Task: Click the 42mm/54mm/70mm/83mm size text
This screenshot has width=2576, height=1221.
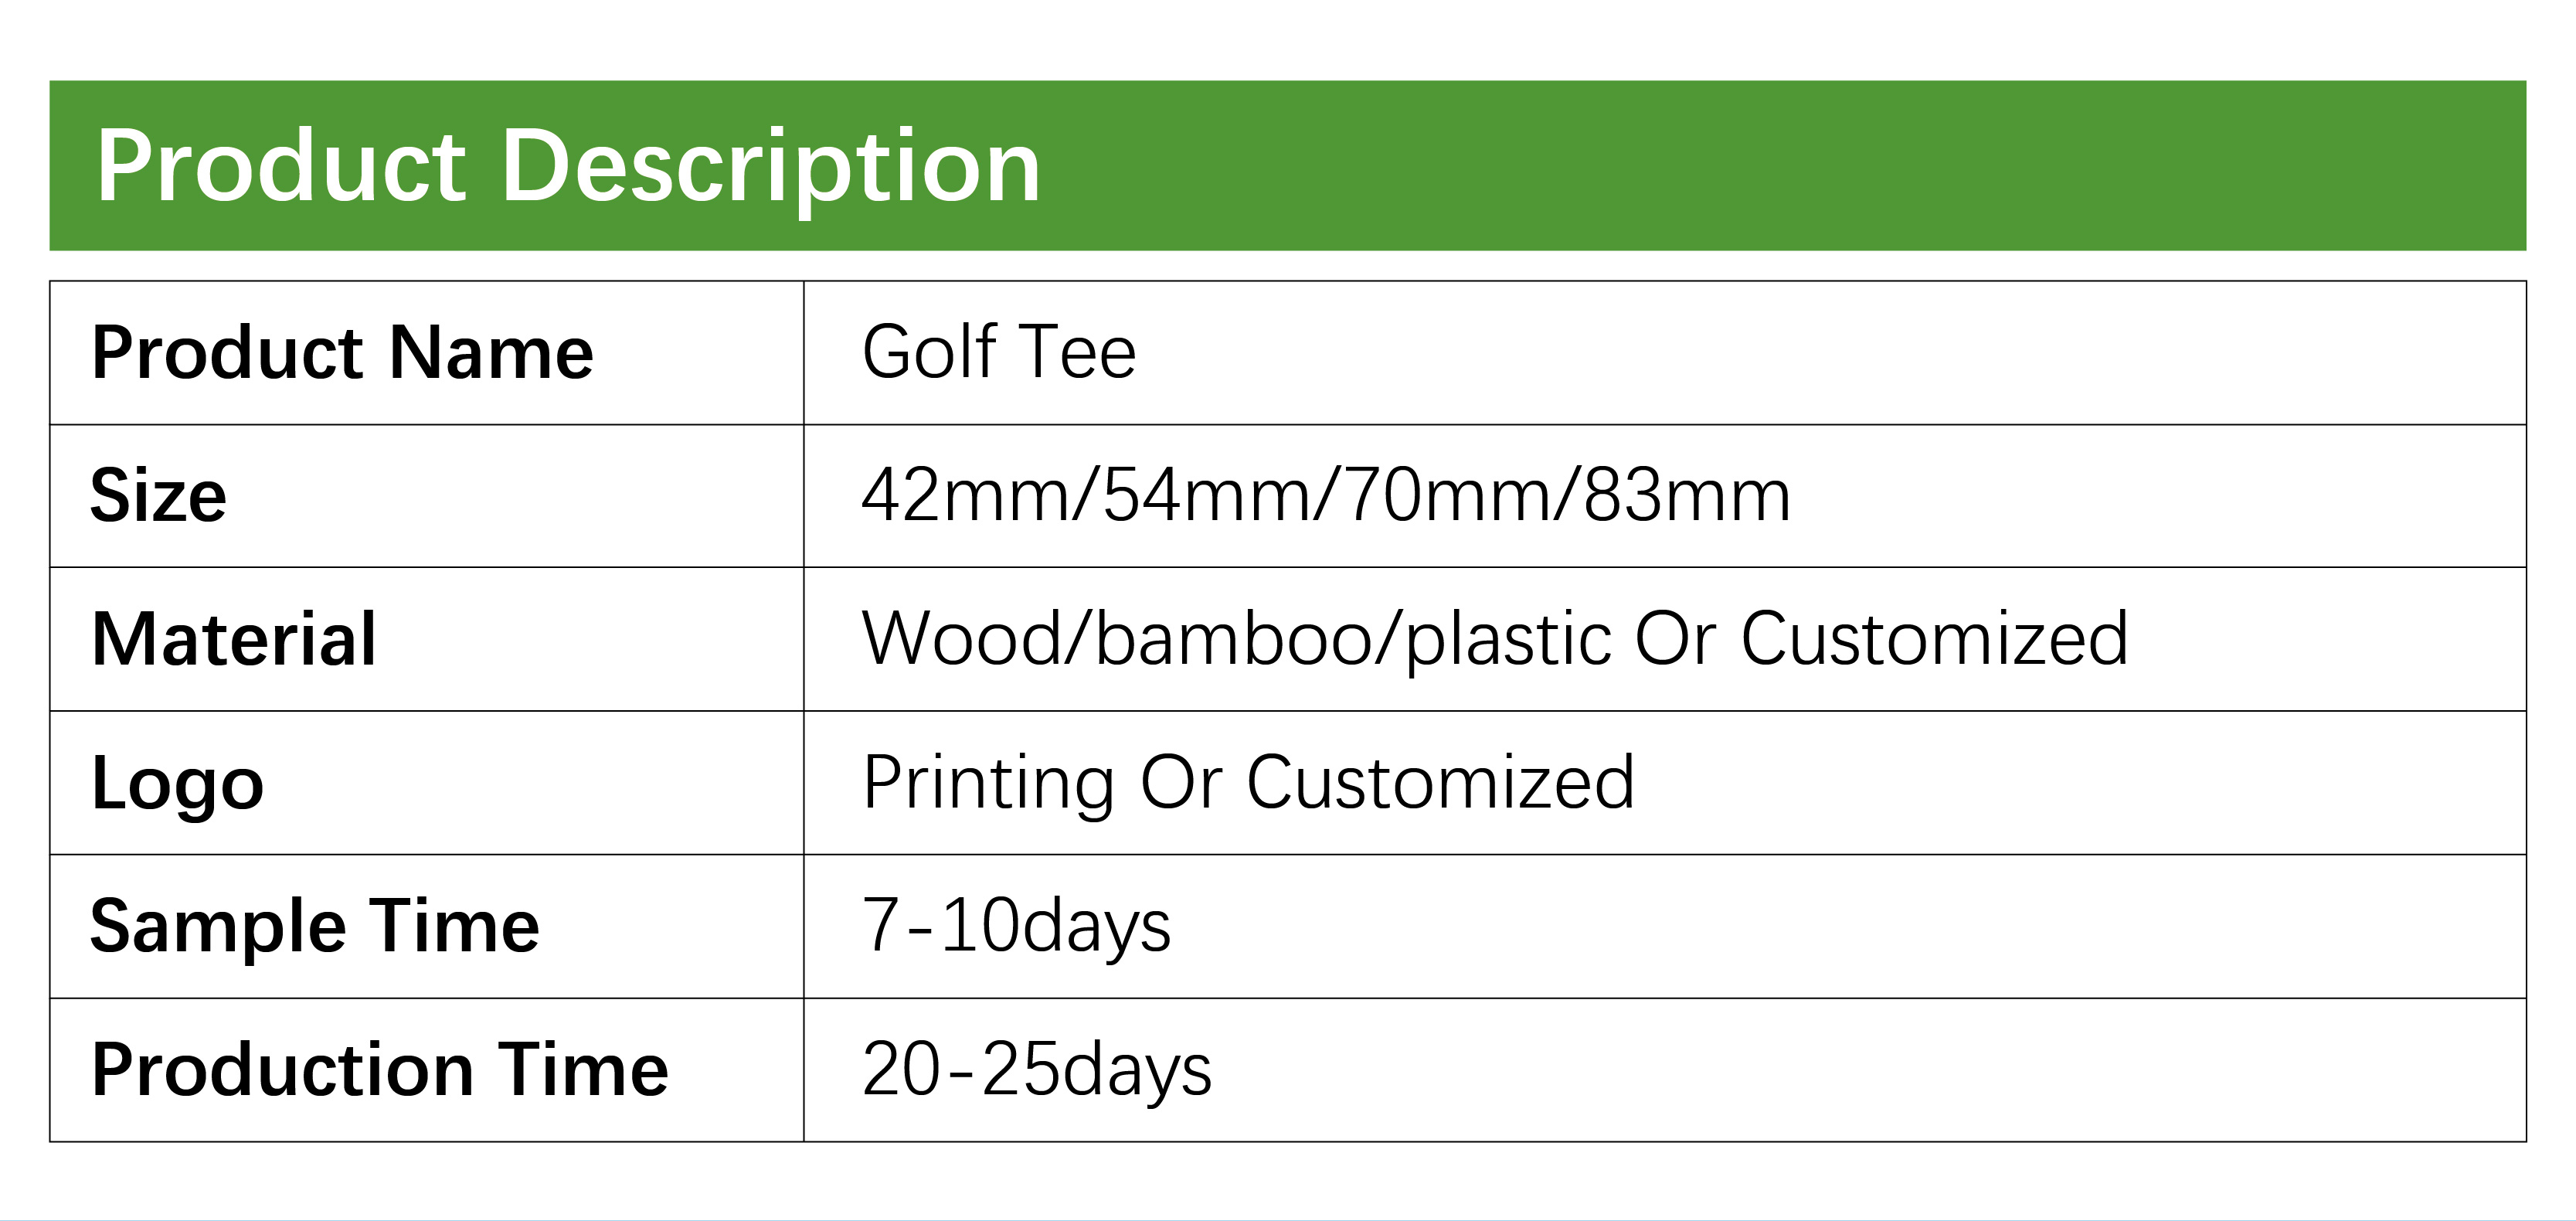Action: point(1326,496)
